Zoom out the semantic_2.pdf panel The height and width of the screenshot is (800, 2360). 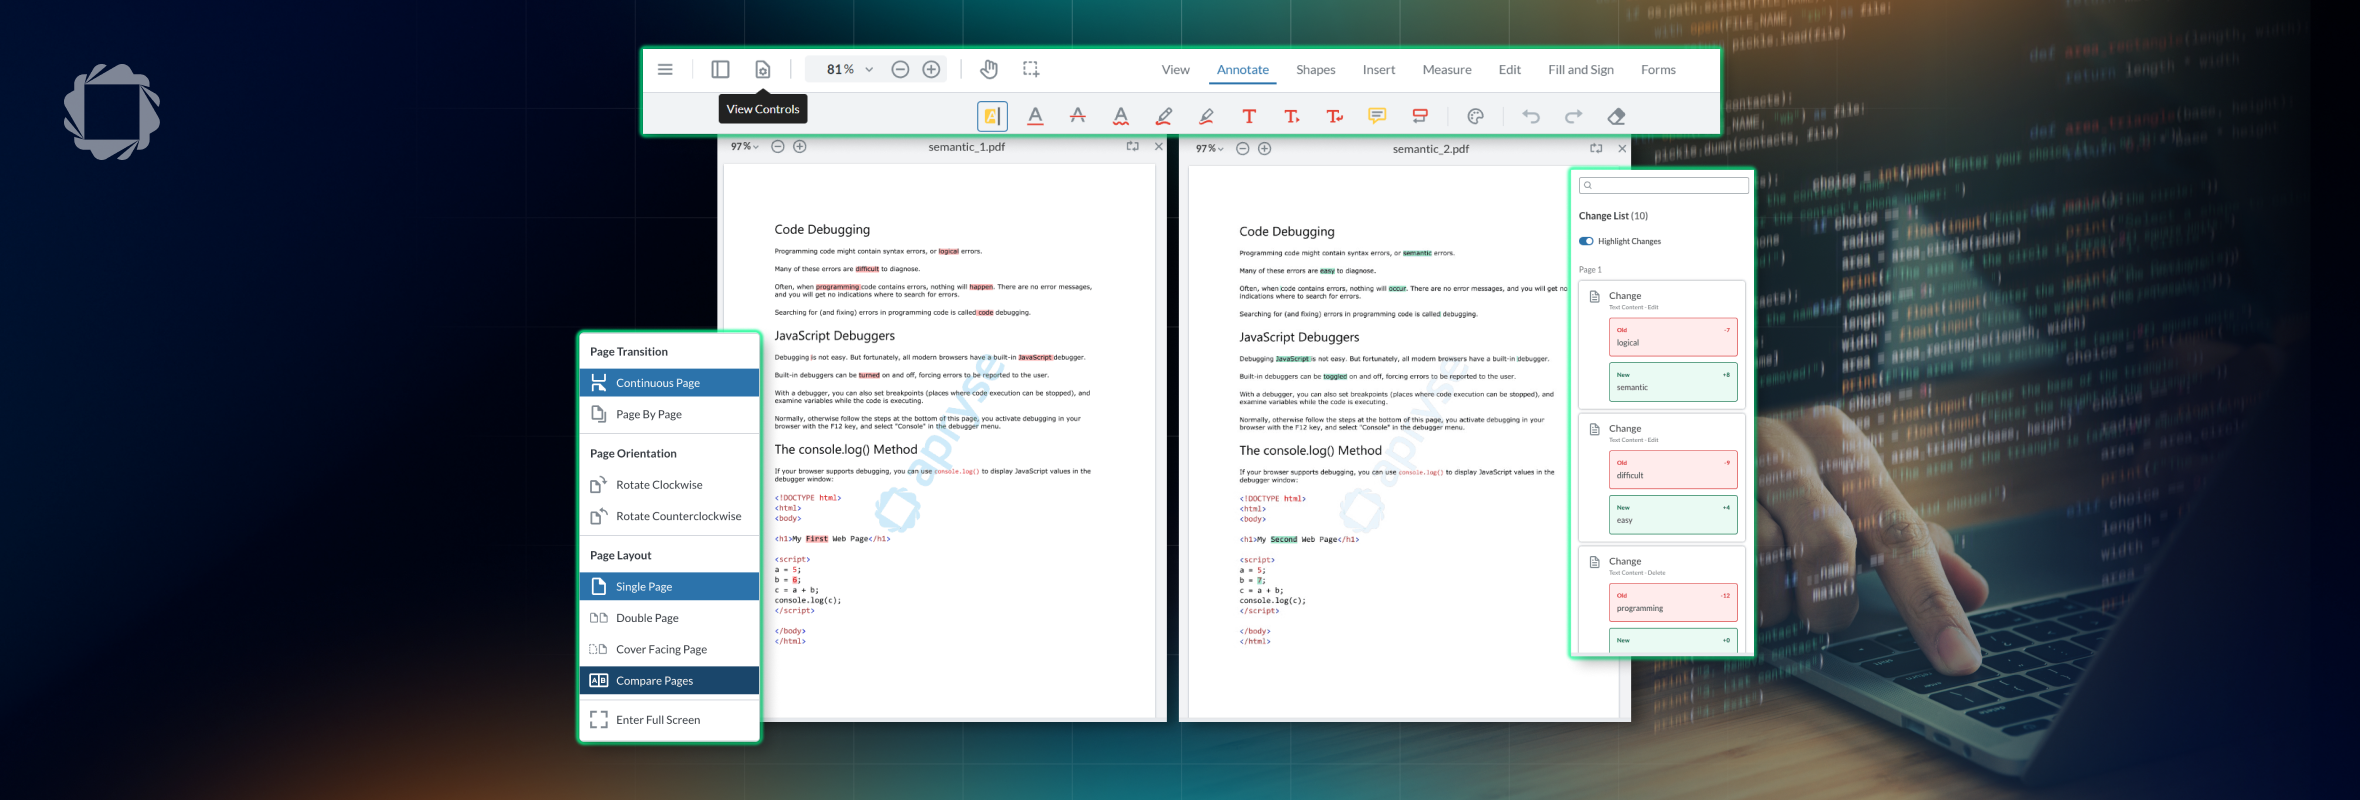click(x=1243, y=148)
